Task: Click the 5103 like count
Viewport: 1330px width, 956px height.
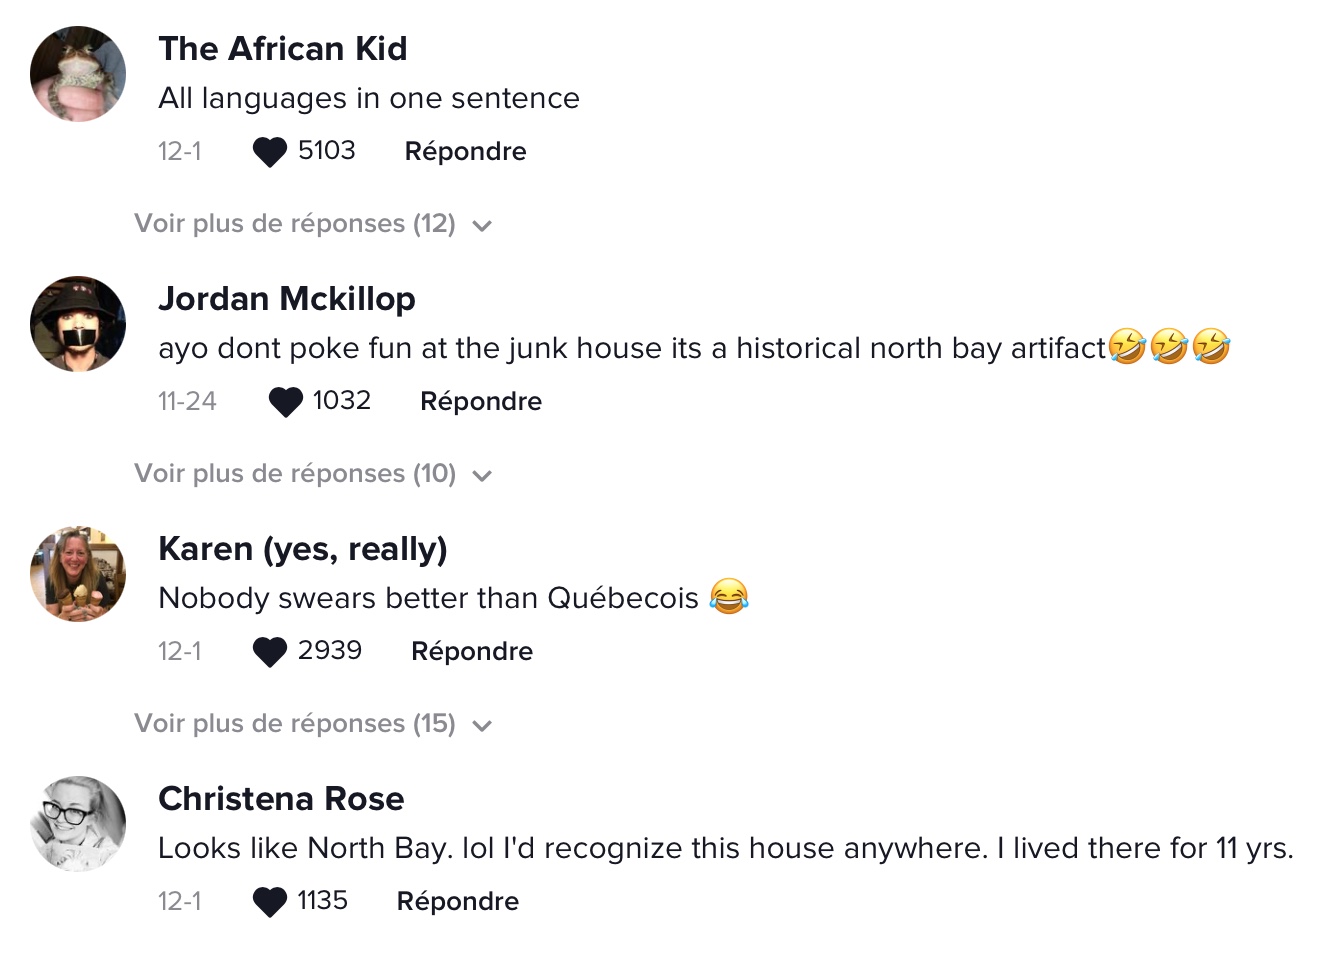Action: click(x=327, y=150)
